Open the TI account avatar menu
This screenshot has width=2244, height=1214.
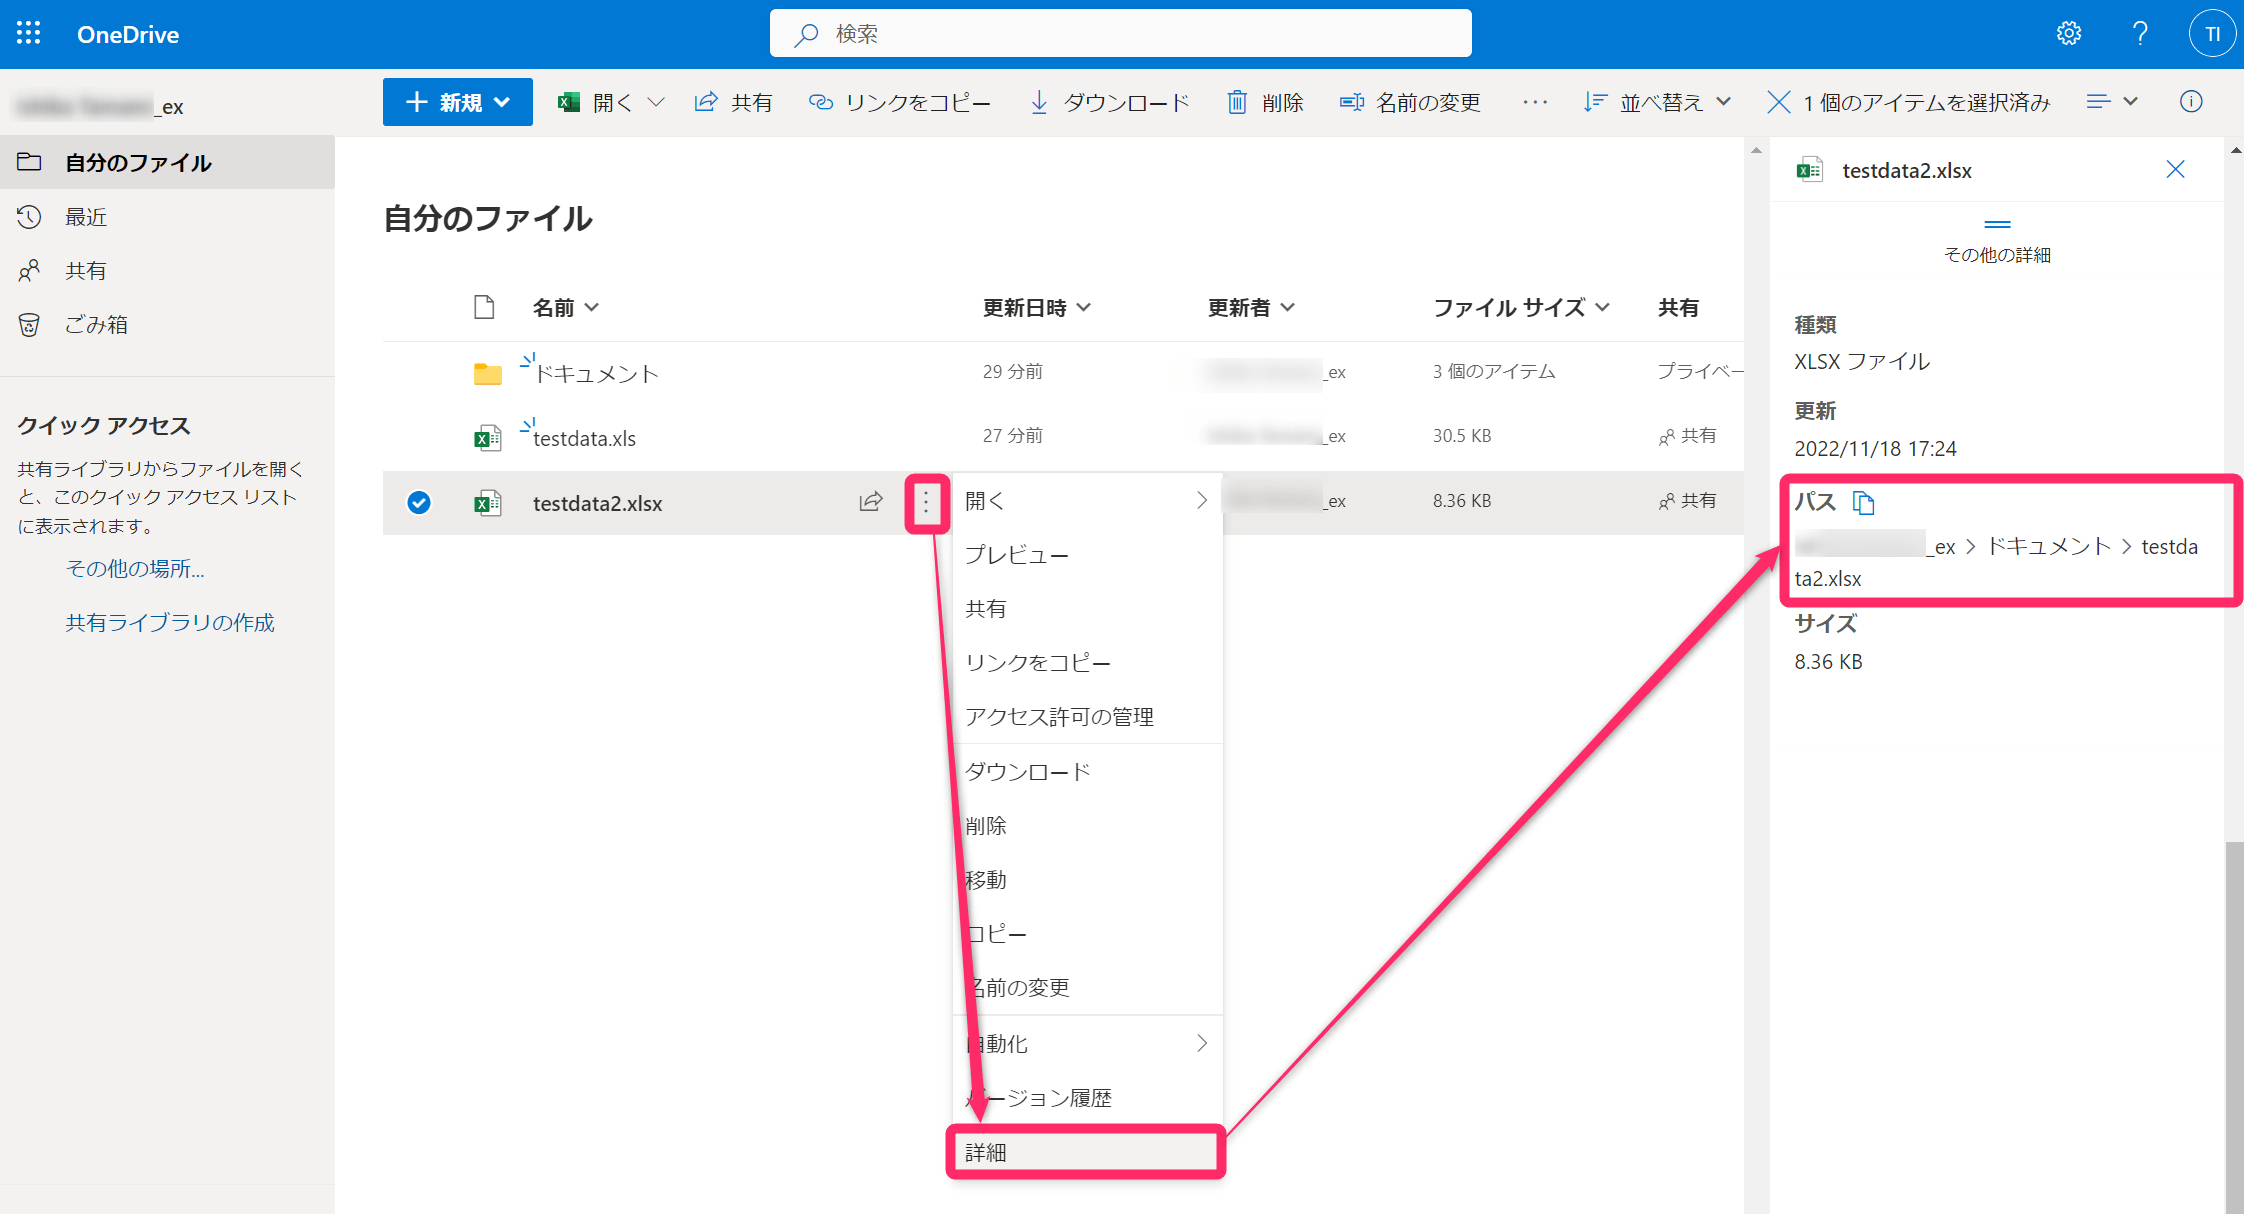click(2212, 33)
